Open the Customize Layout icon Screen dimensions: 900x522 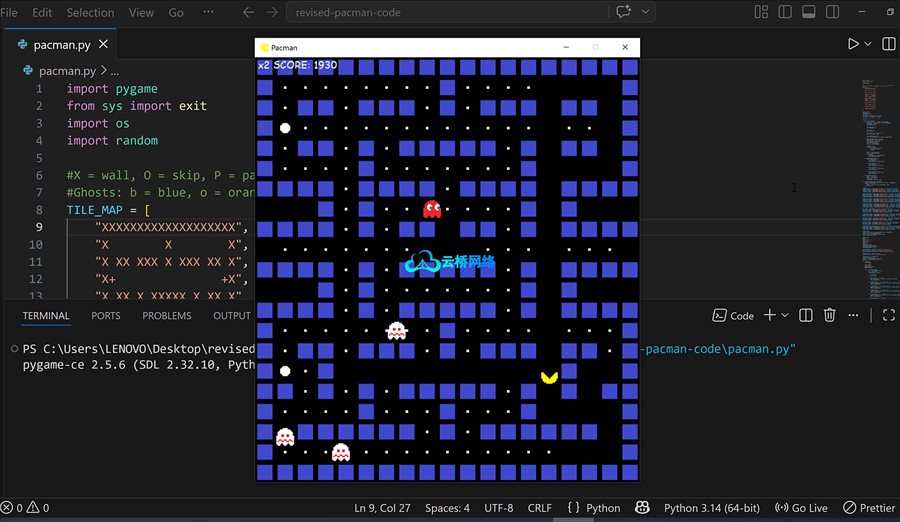click(761, 11)
